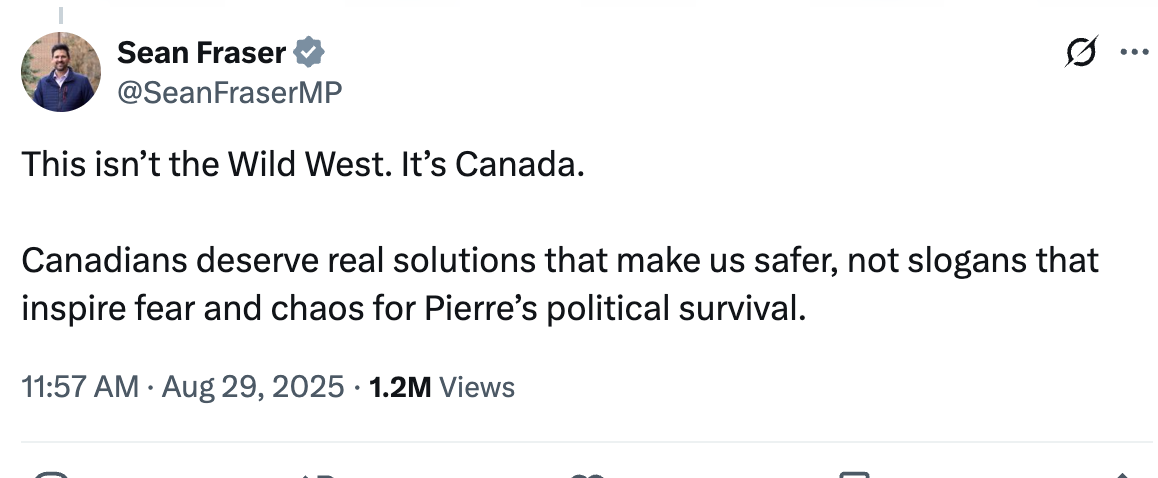Open Grok explain-this-post icon
This screenshot has height=478, width=1158.
coord(1082,51)
